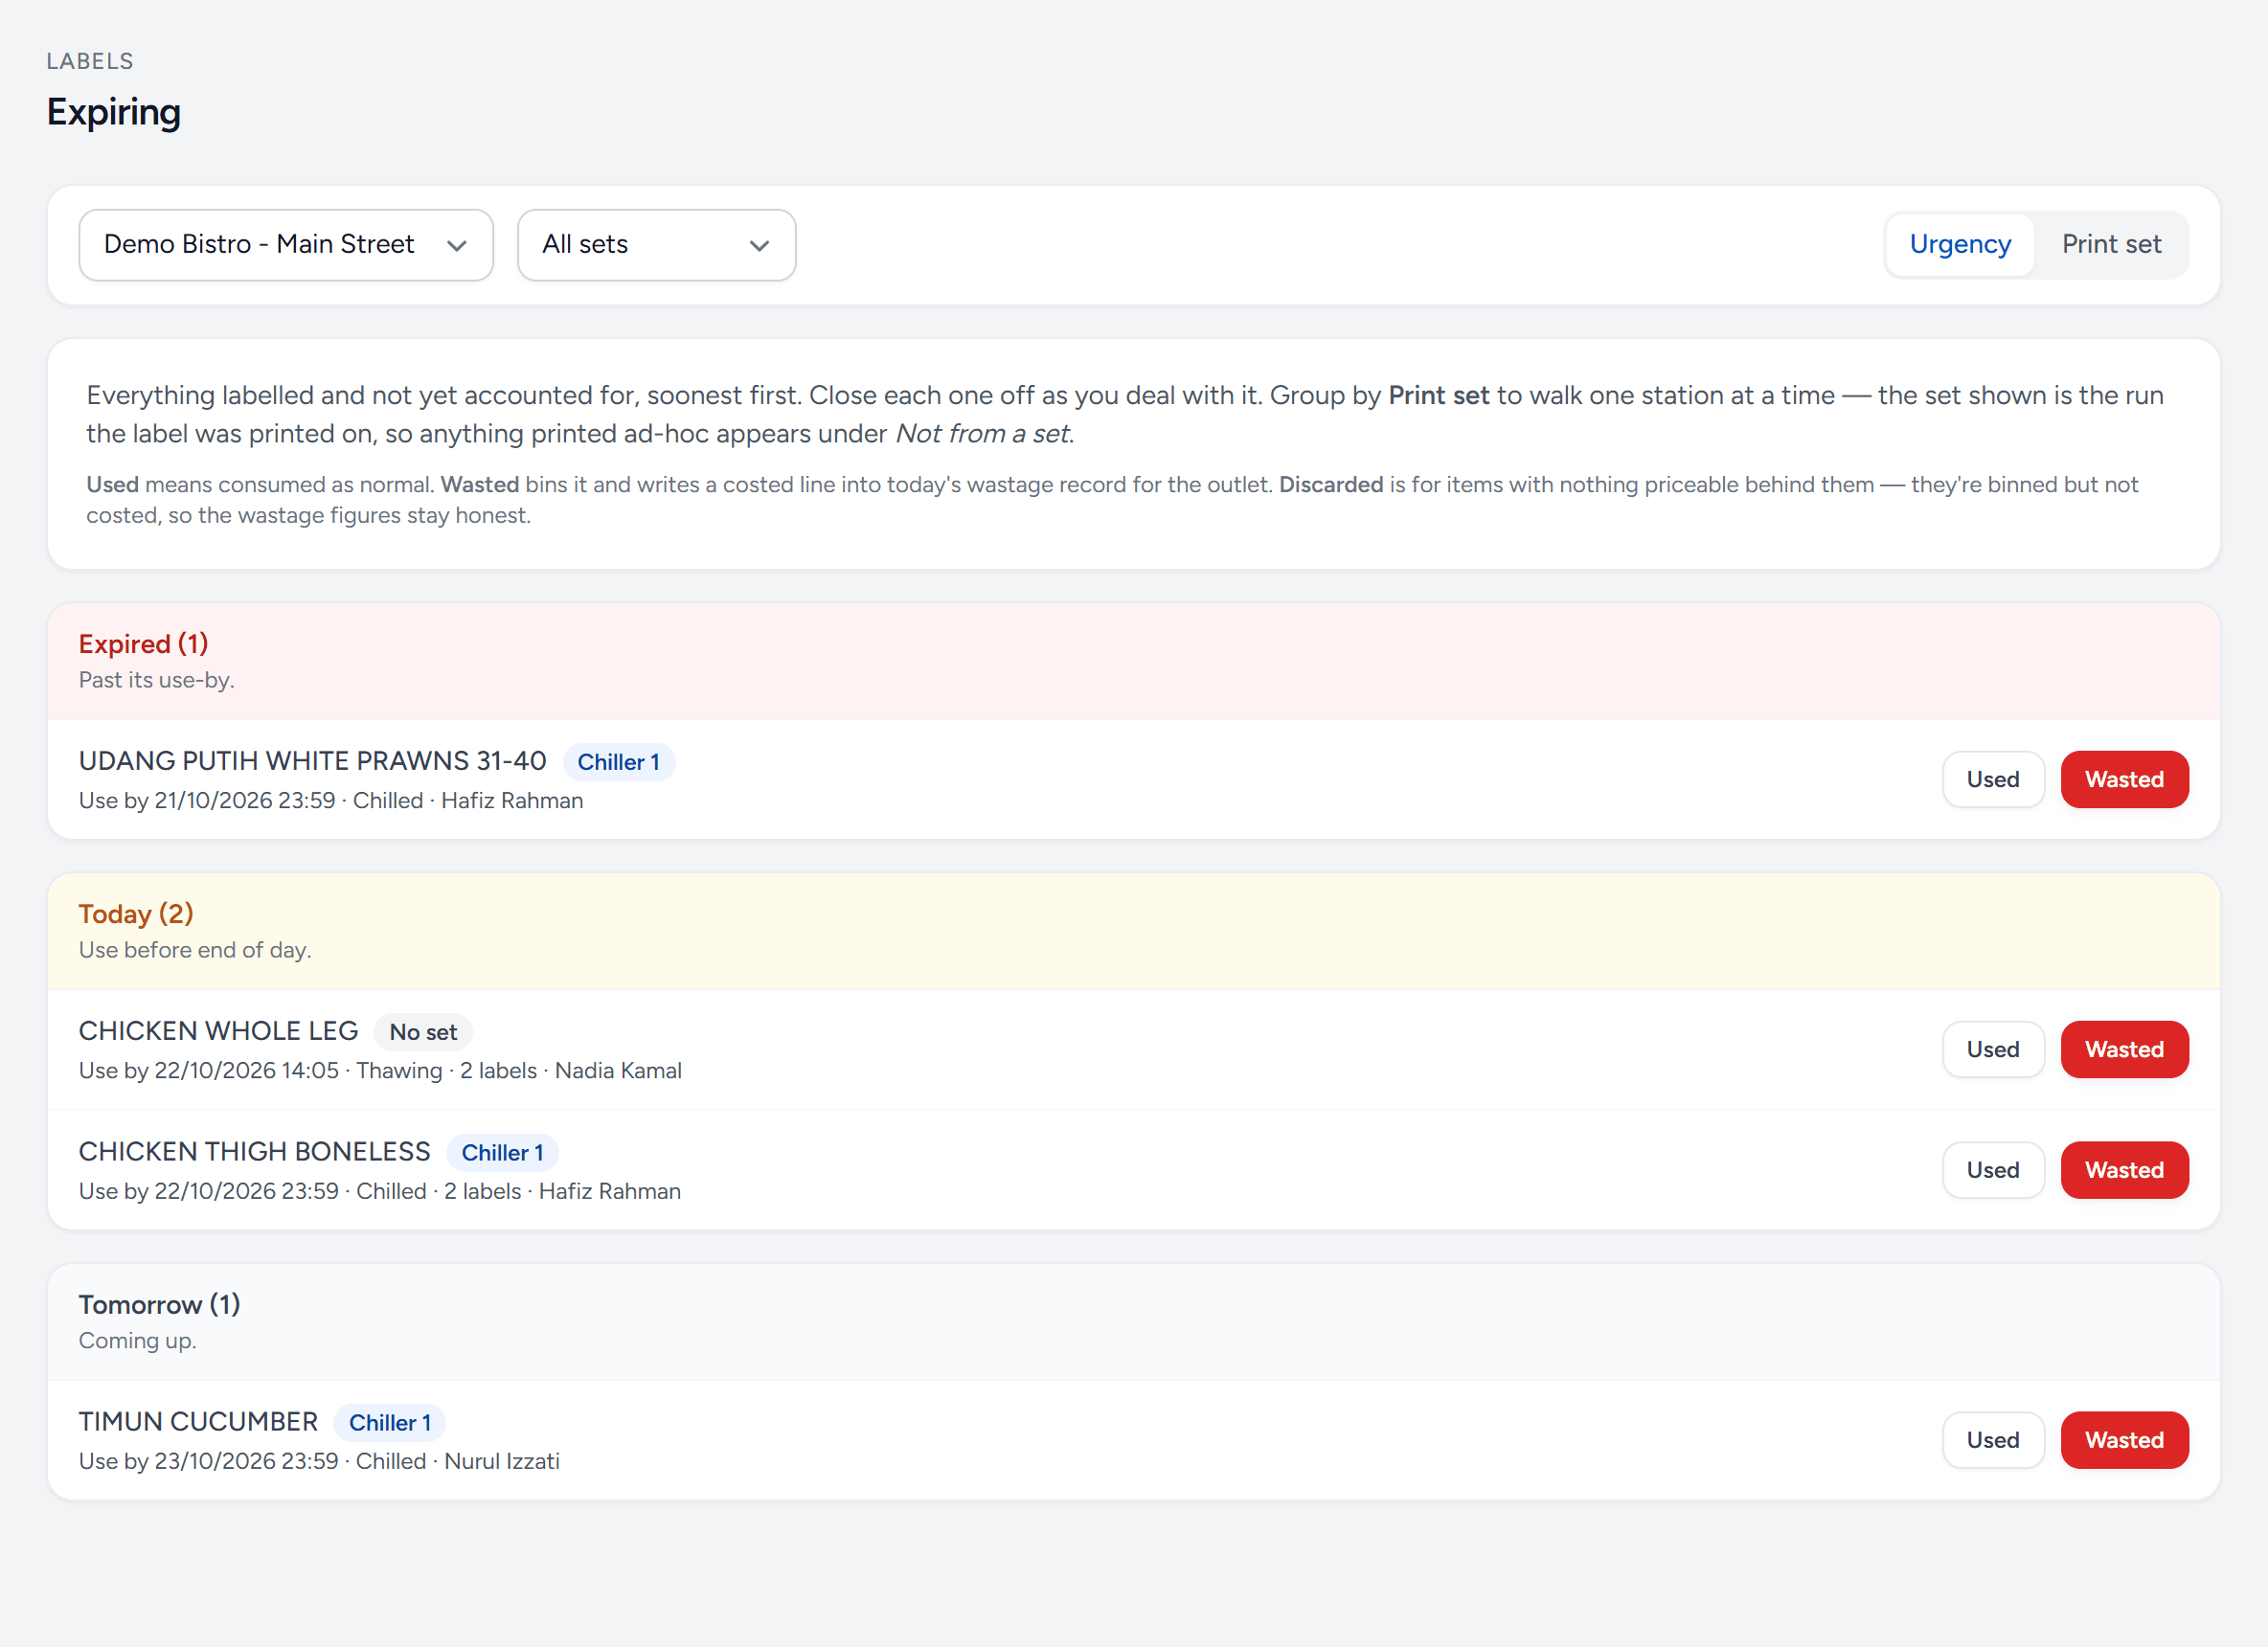Screen dimensions: 2268x1647
Task: Click the Expired (1) section header
Action: [143, 644]
